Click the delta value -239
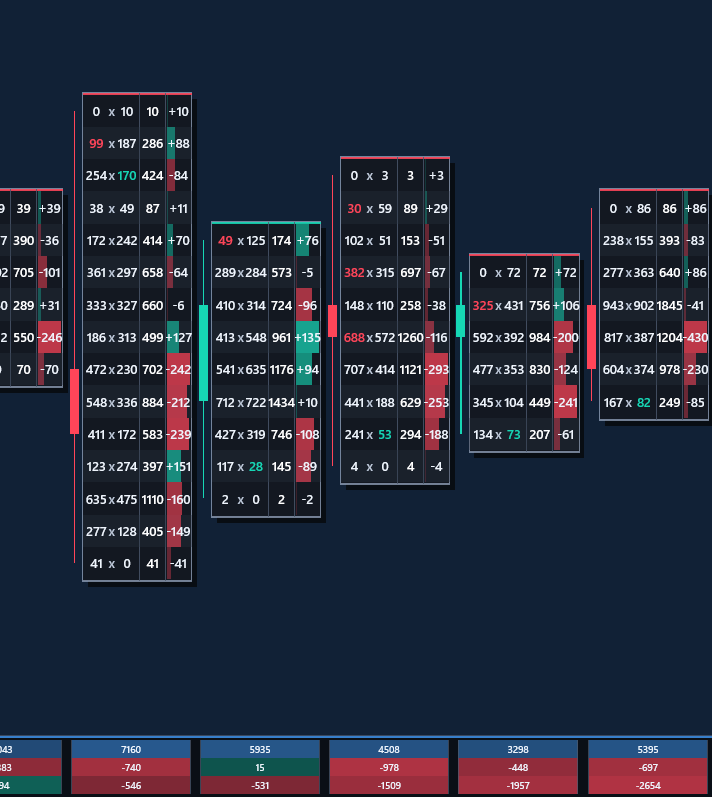The height and width of the screenshot is (797, 712). tap(178, 435)
